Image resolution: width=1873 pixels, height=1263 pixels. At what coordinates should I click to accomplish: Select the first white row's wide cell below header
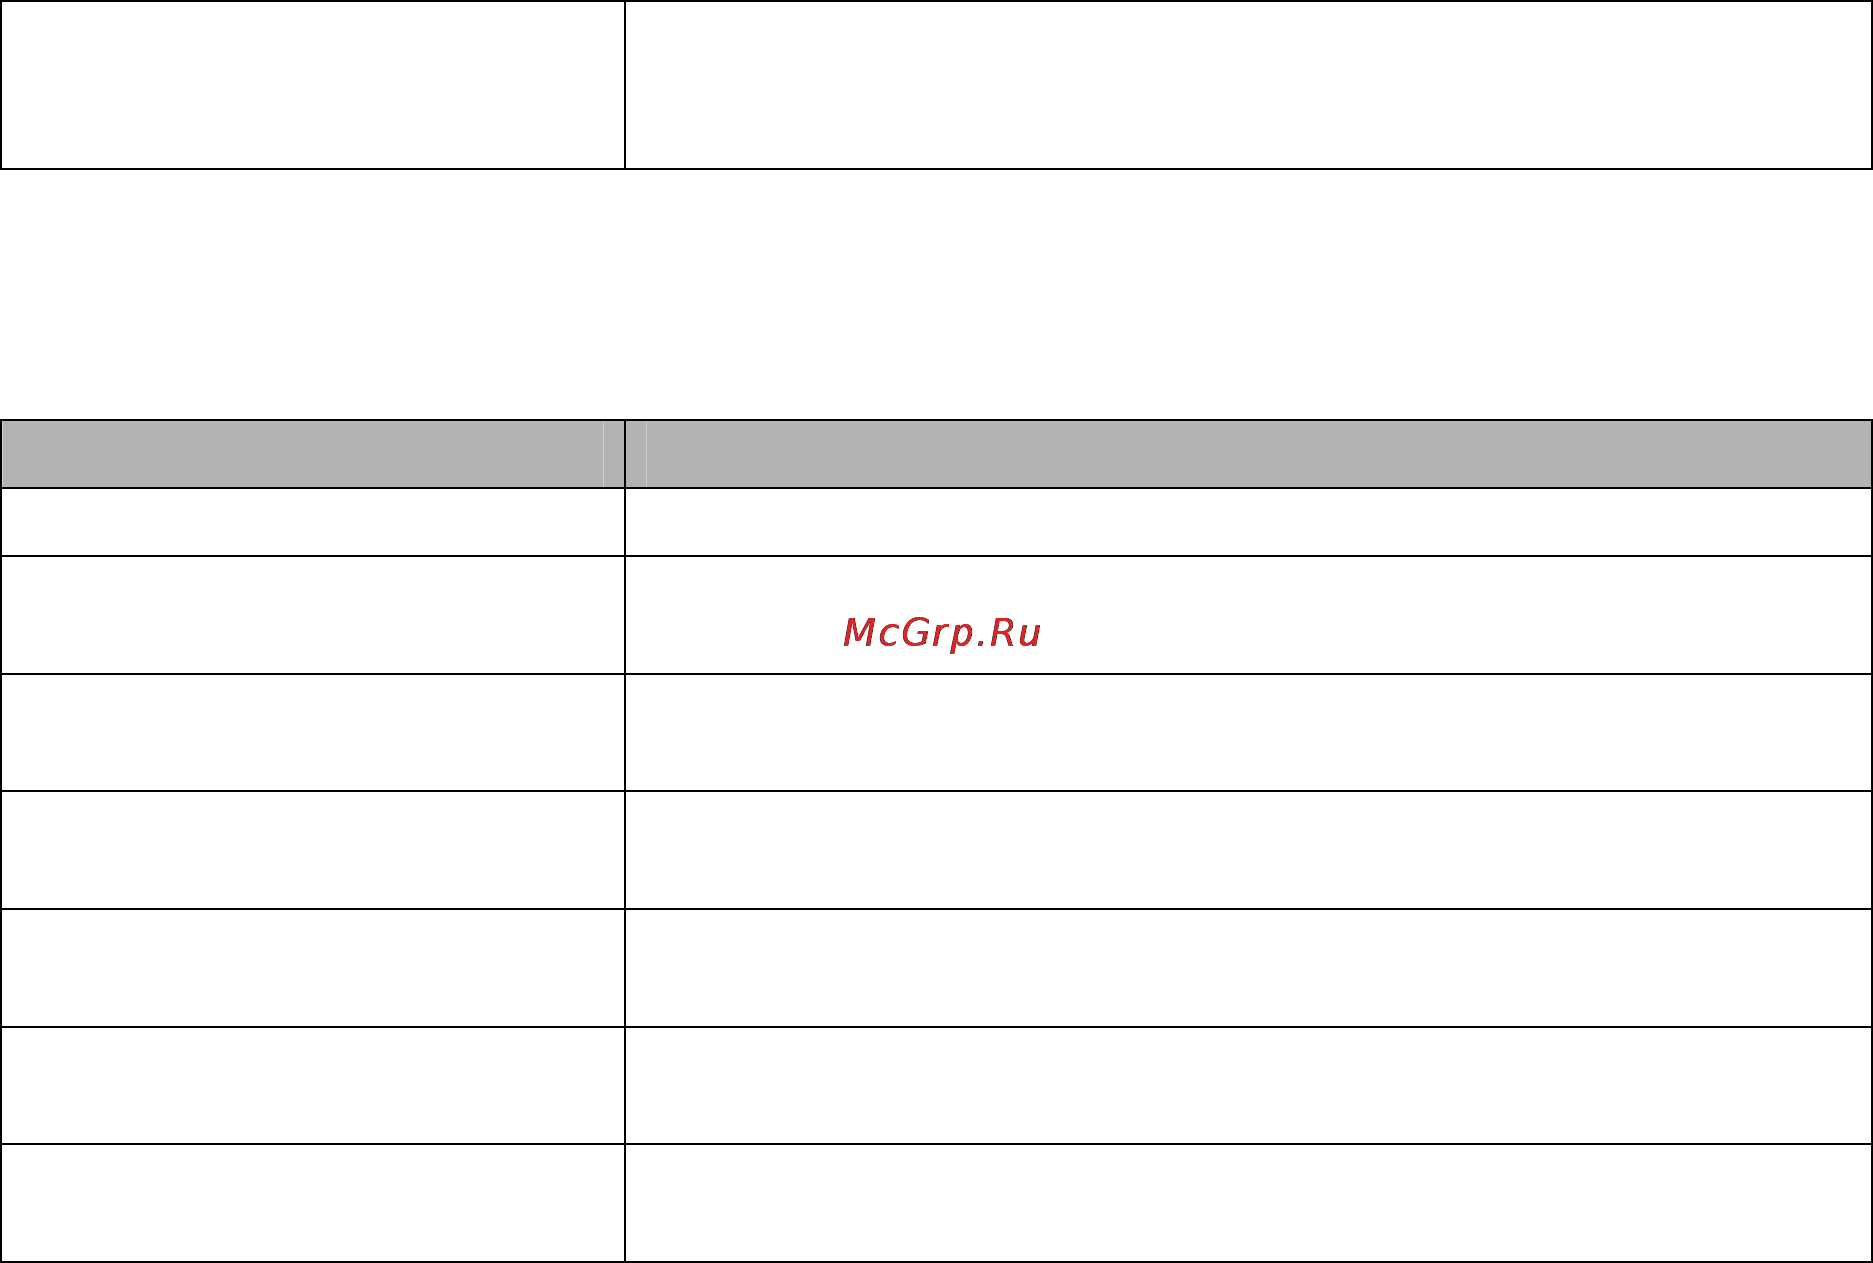[1248, 522]
